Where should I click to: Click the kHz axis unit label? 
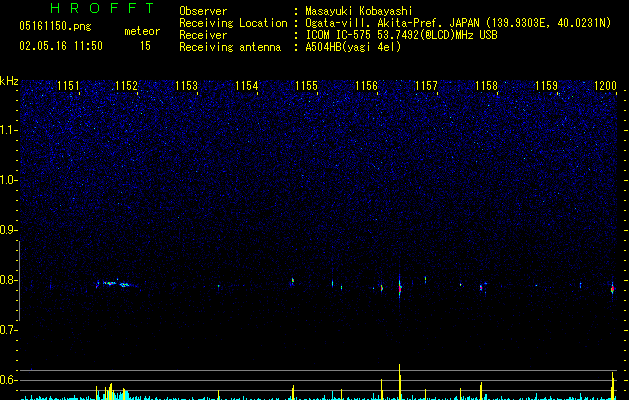[9, 81]
